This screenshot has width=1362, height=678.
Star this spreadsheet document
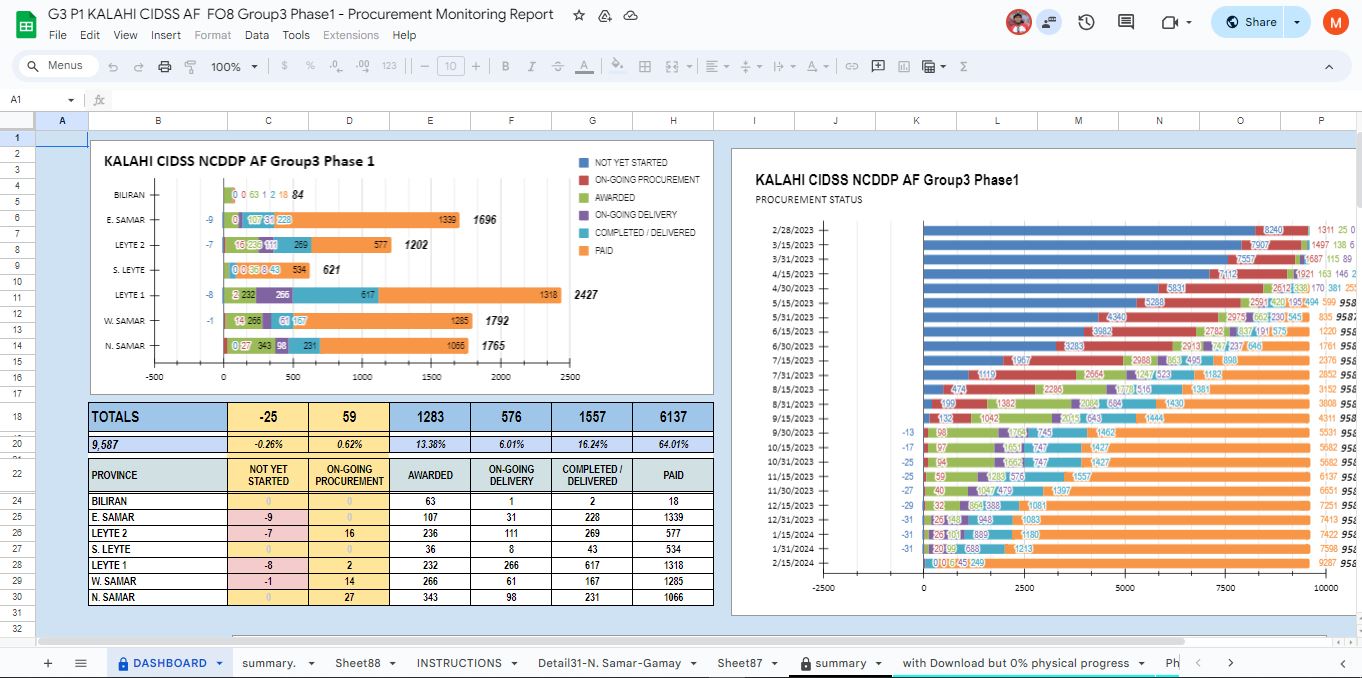(579, 15)
